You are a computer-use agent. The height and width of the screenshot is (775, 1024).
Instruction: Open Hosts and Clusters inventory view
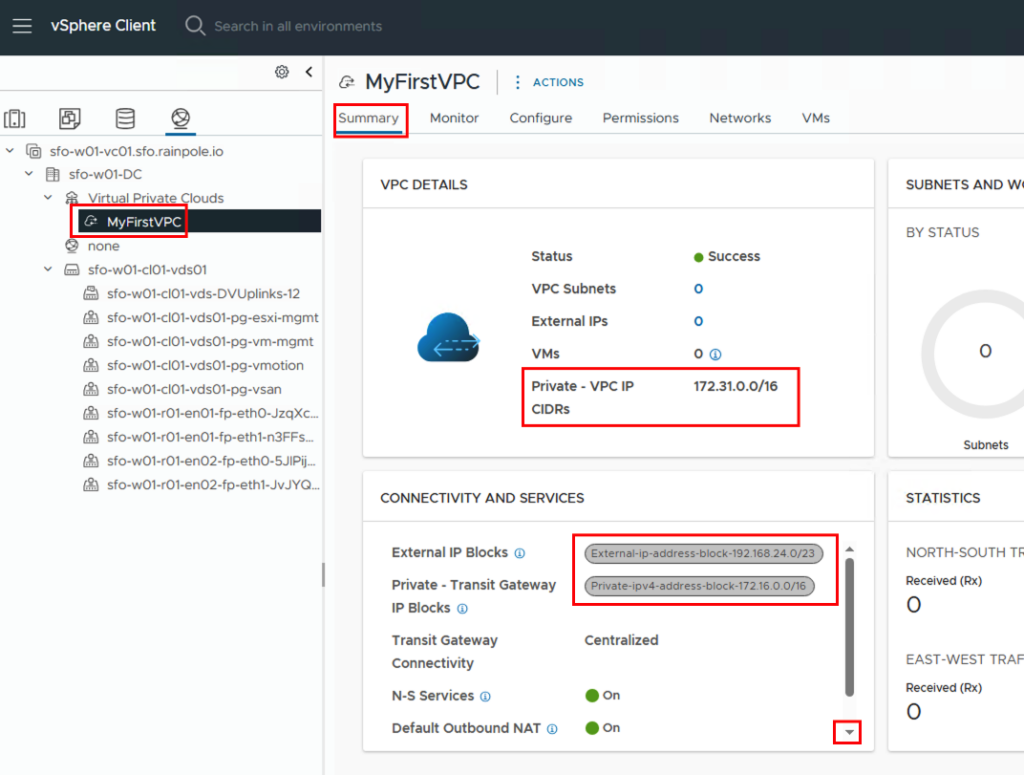[15, 119]
